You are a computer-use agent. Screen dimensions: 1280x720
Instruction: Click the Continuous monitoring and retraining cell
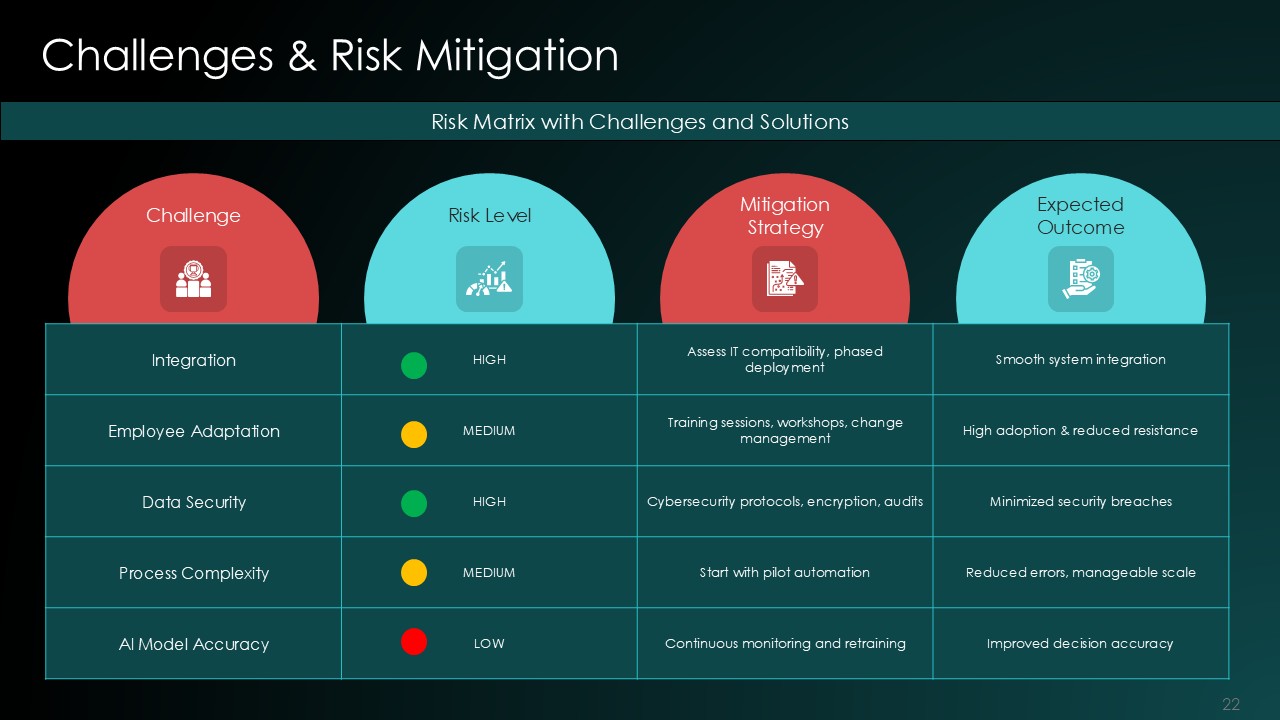click(x=785, y=643)
